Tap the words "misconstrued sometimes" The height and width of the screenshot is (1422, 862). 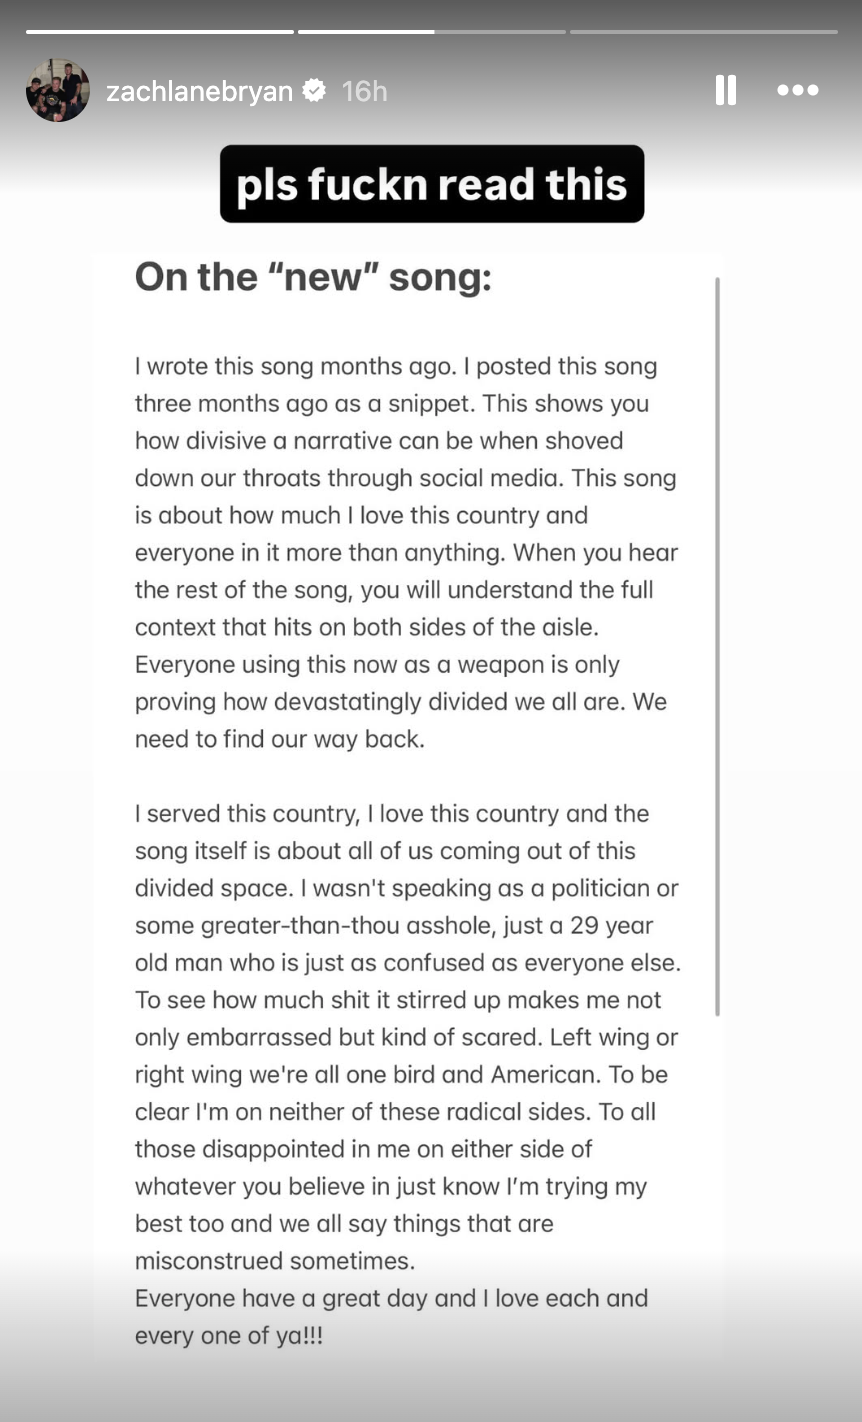click(x=274, y=1261)
